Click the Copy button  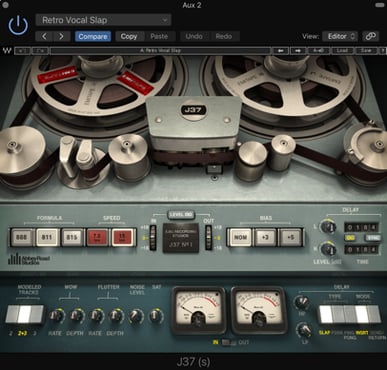[x=129, y=36]
